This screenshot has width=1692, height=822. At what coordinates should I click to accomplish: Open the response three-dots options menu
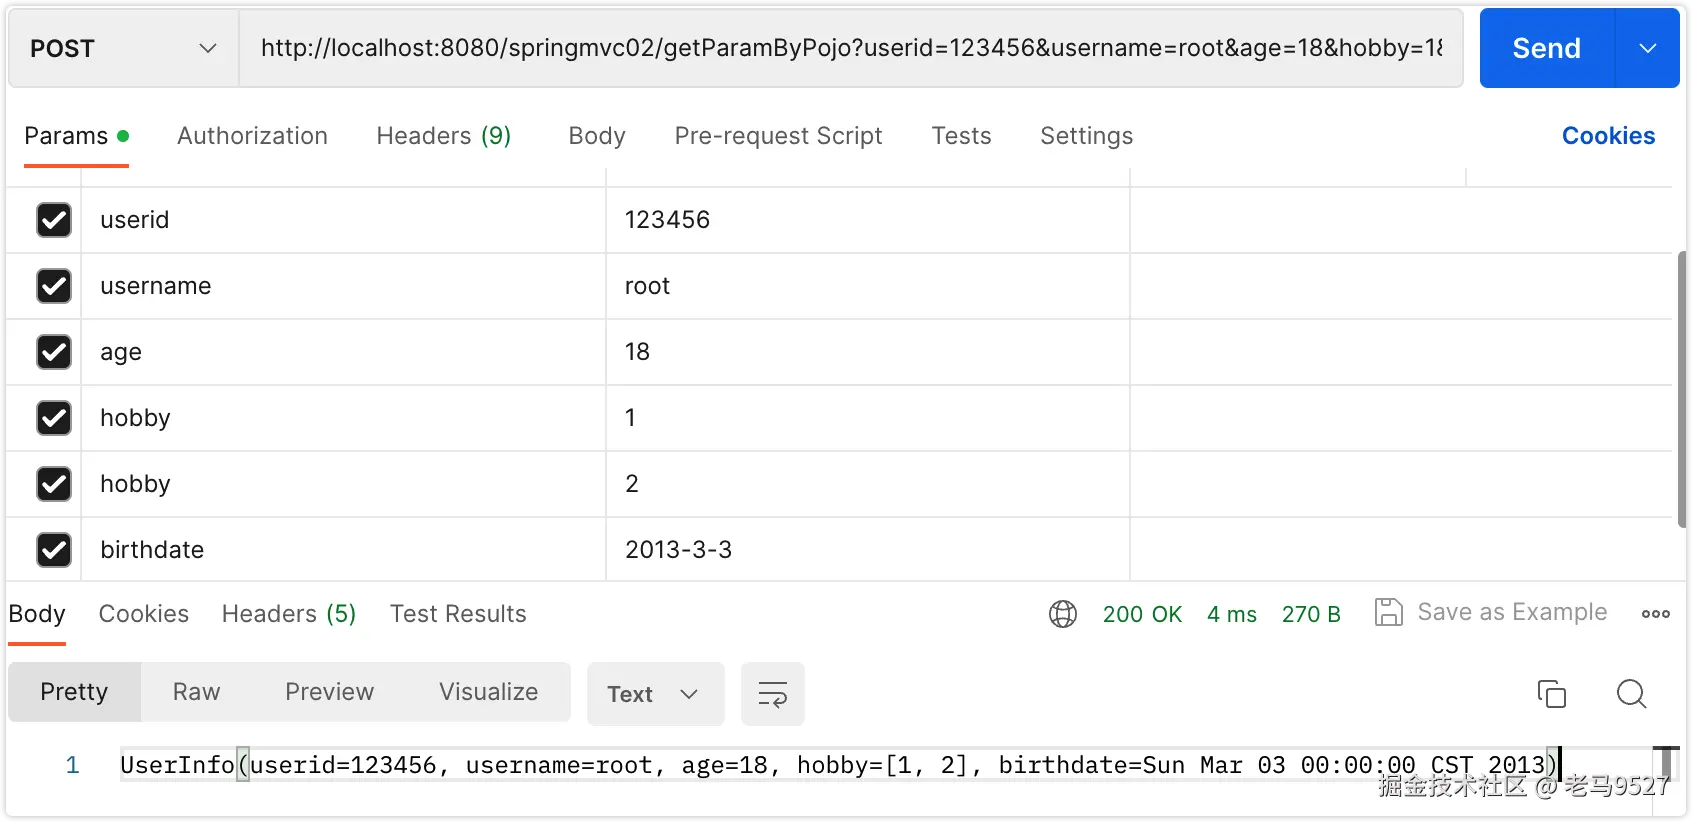1655,614
